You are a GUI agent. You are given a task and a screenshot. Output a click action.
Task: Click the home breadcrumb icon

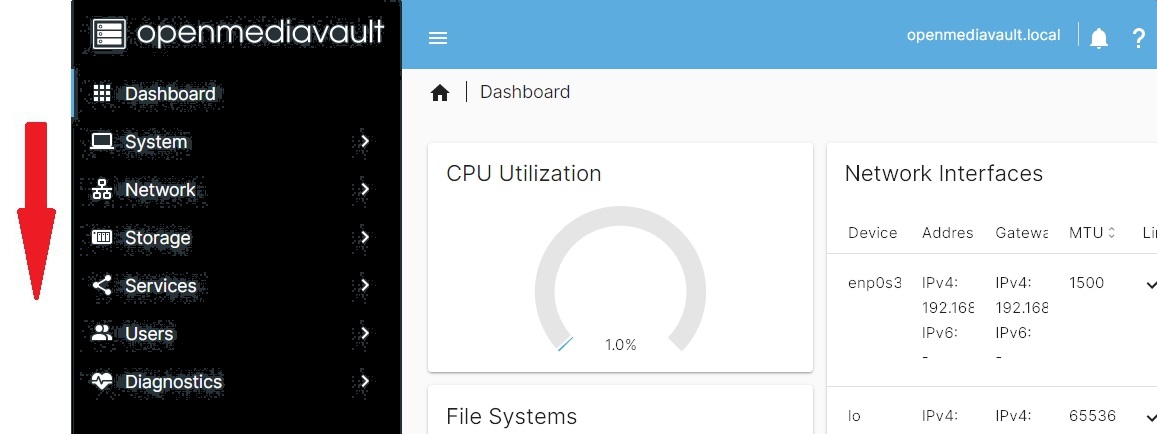pos(440,93)
